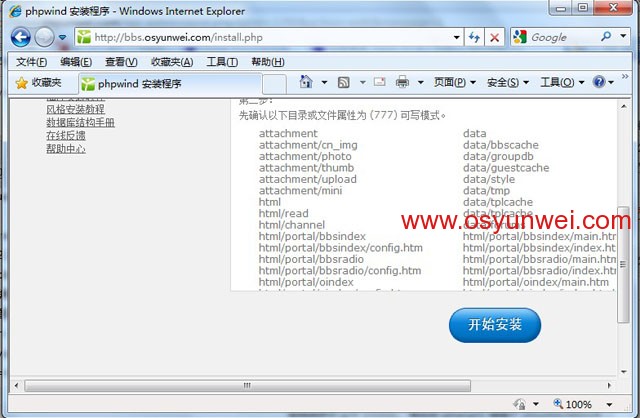Viewport: 640px width, 418px height.
Task: Click the status bar security zone icon
Action: tap(520, 404)
